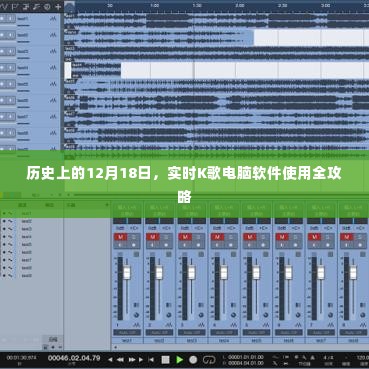
Task: Click the plus icon above track list
Action: pyautogui.click(x=58, y=7)
